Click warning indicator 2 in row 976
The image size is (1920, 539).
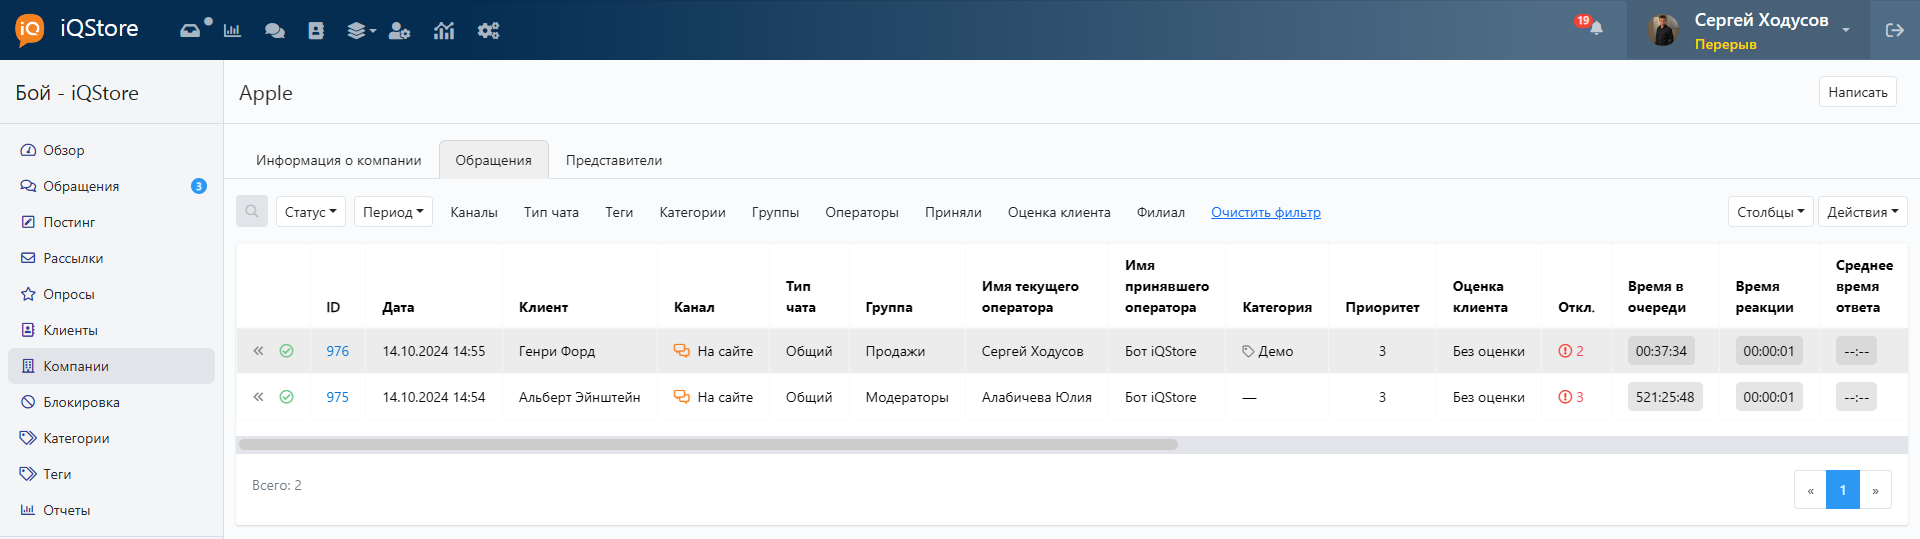1571,351
